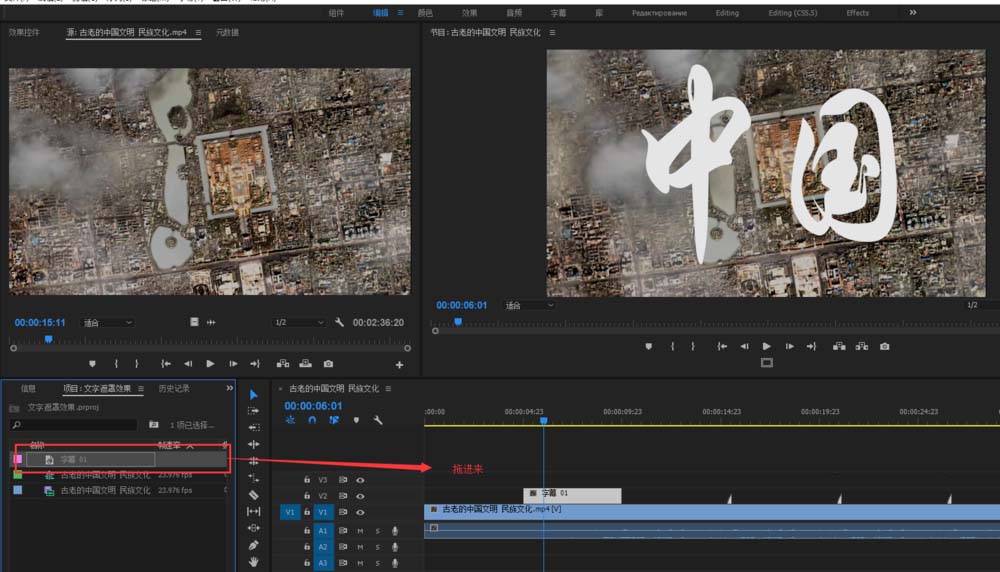Screen dimensions: 1000x572
Task: Click the Export Frame camera in Program monitor
Action: click(x=884, y=346)
